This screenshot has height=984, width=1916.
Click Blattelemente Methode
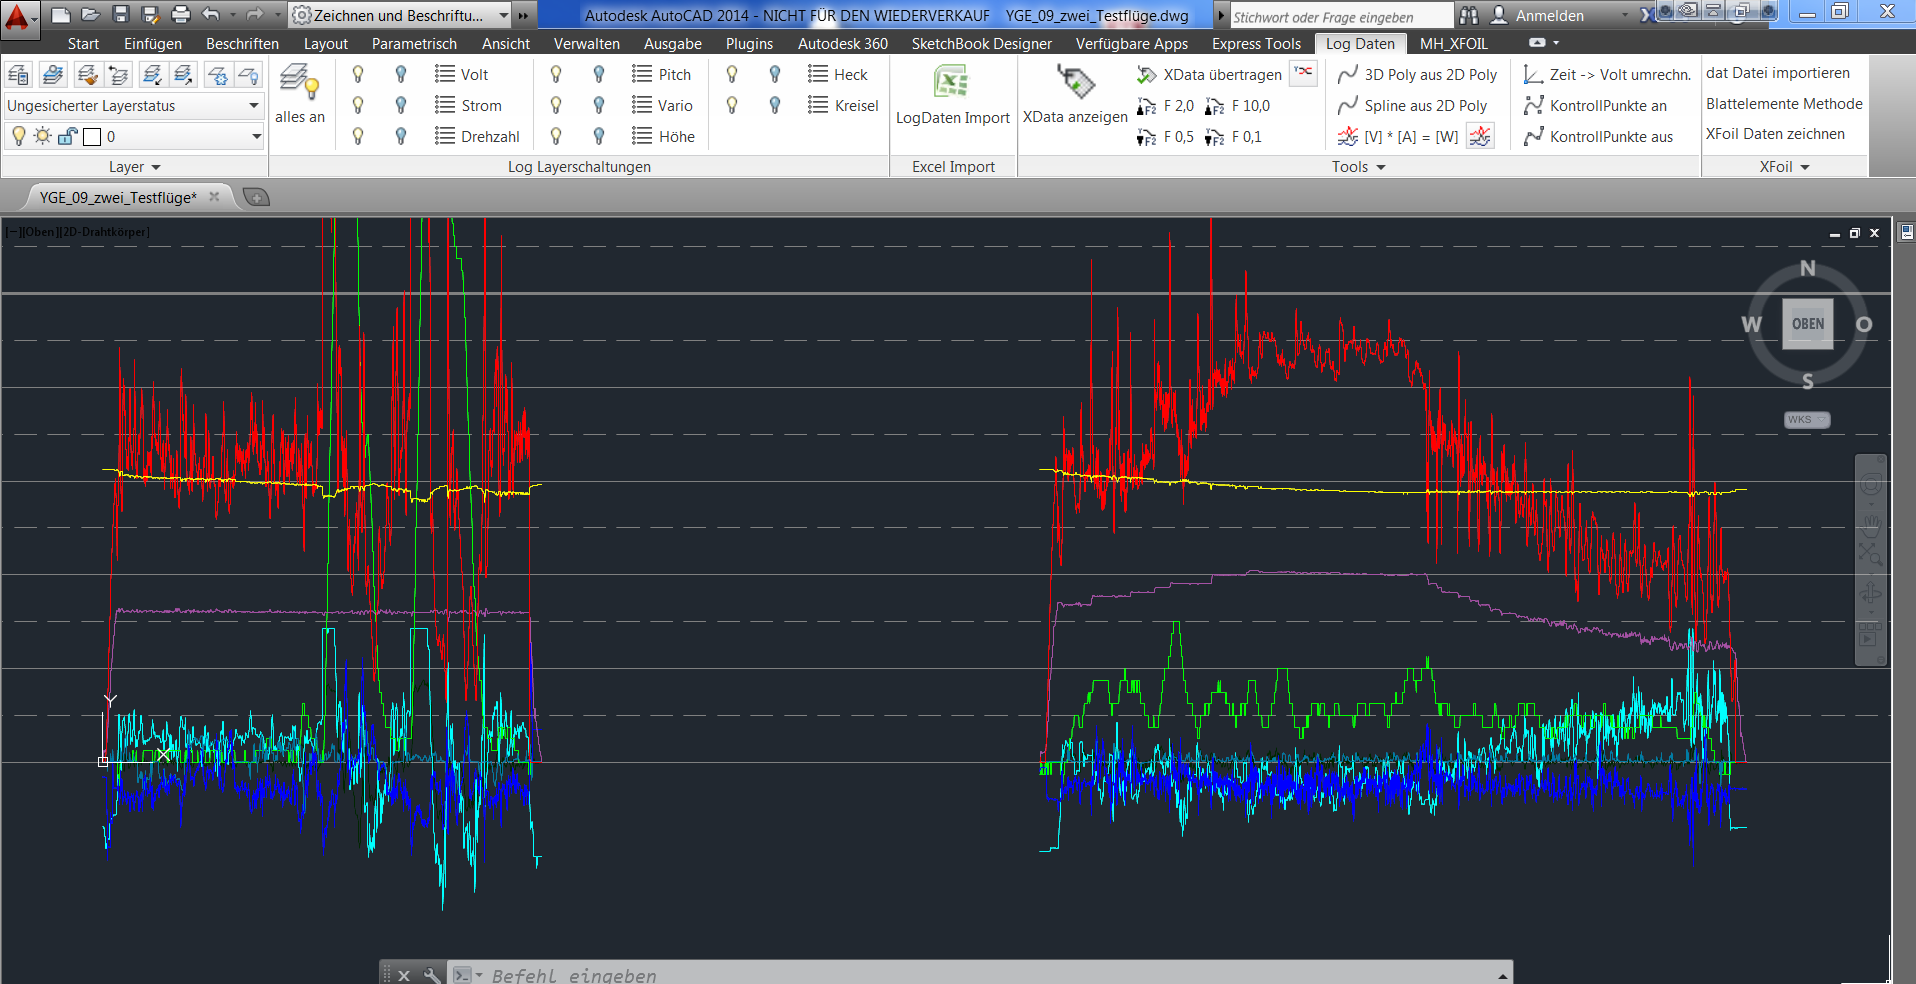coord(1784,104)
